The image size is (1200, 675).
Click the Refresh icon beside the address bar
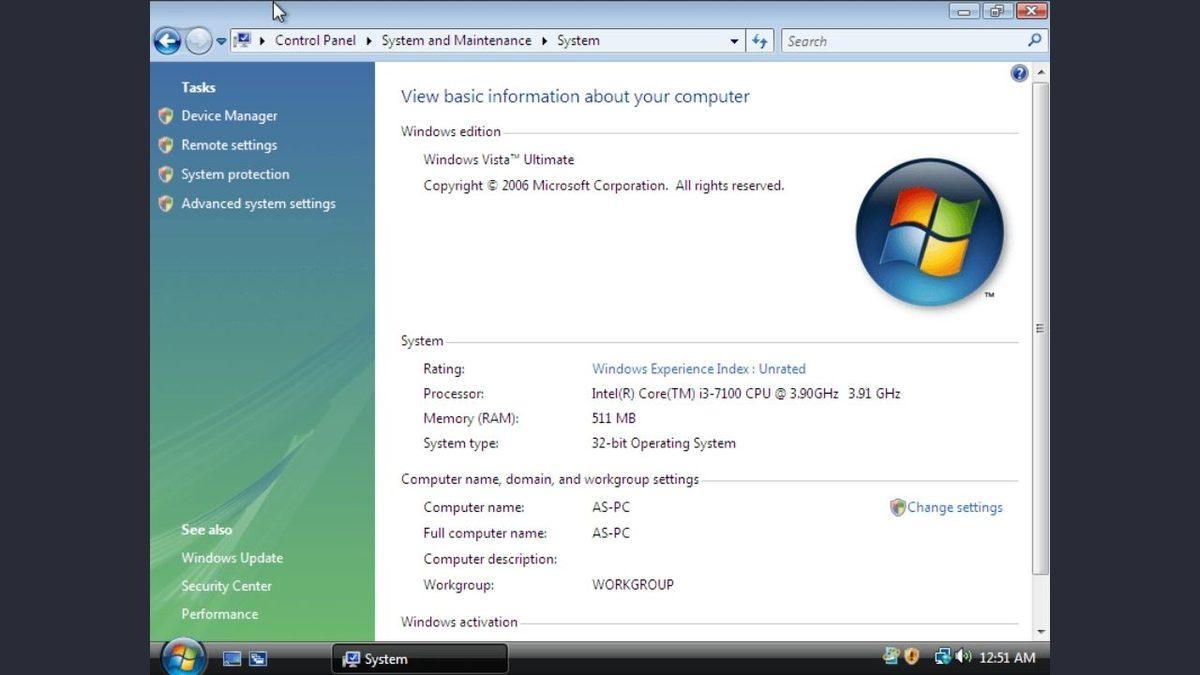760,41
